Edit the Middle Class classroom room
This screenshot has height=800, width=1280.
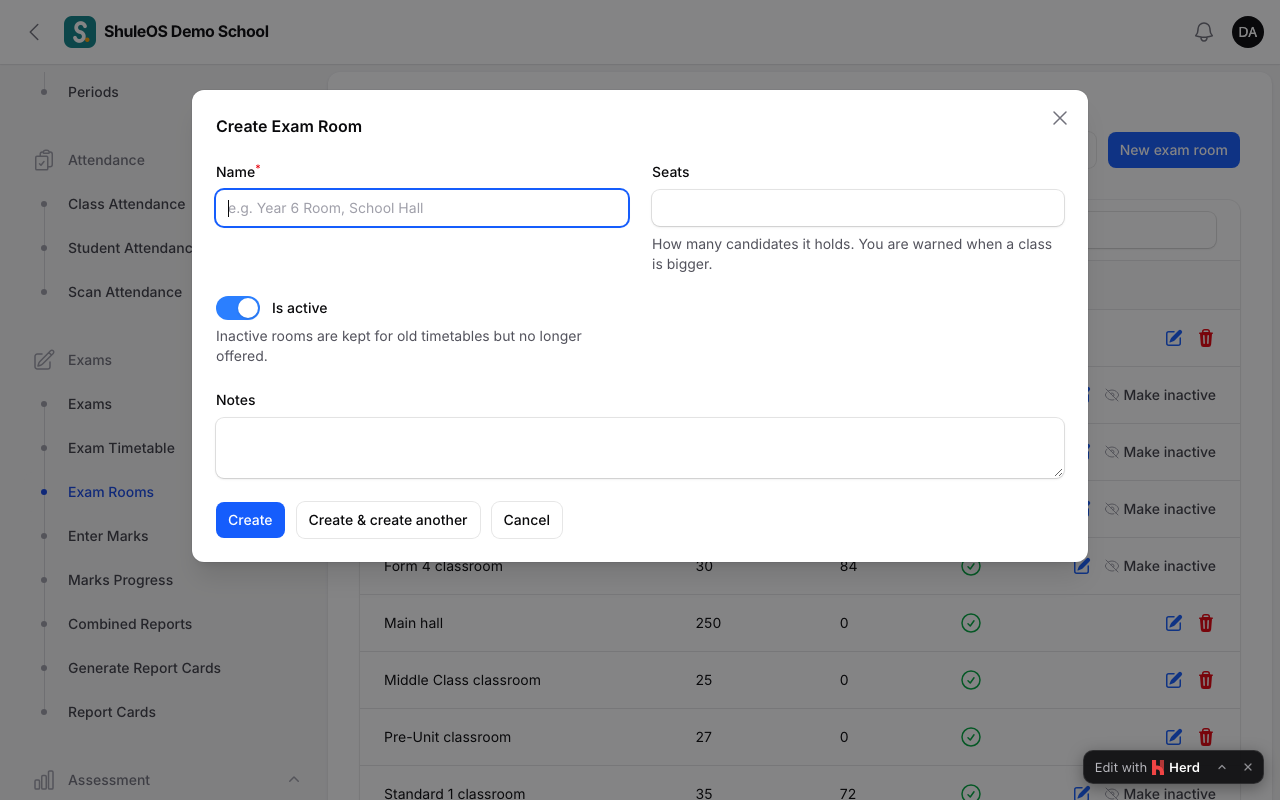(1174, 680)
